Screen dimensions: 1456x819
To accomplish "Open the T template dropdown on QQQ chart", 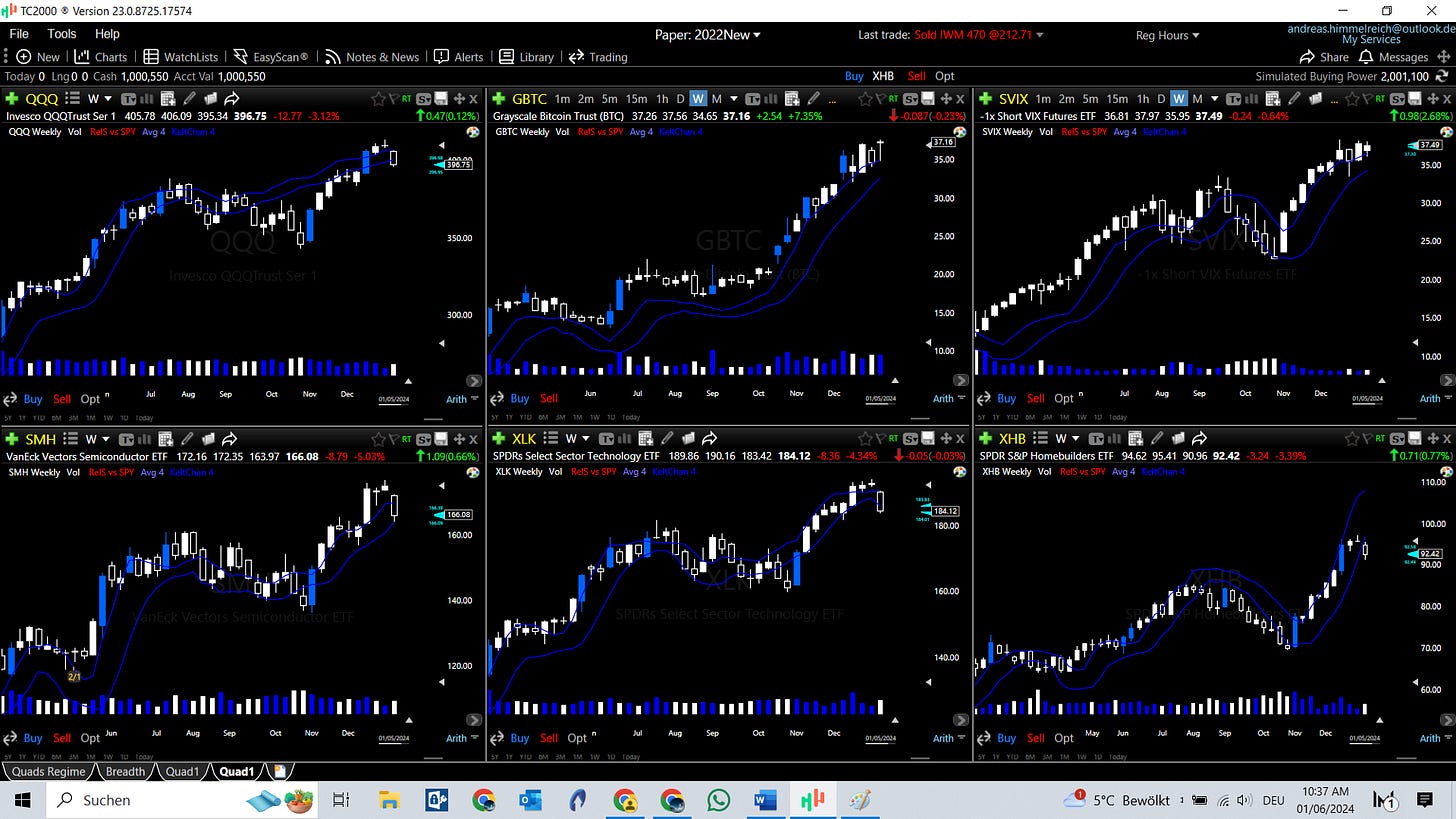I will click(129, 99).
